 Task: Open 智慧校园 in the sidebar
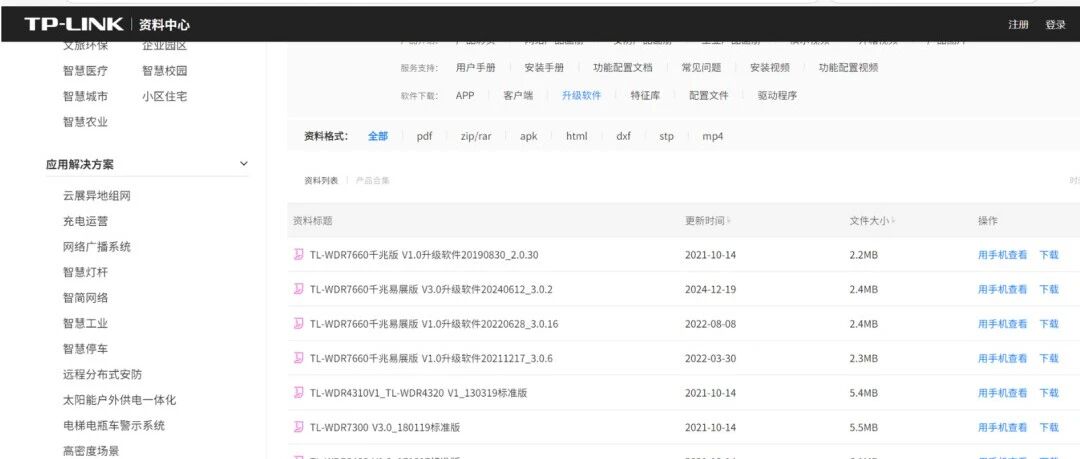coord(165,70)
